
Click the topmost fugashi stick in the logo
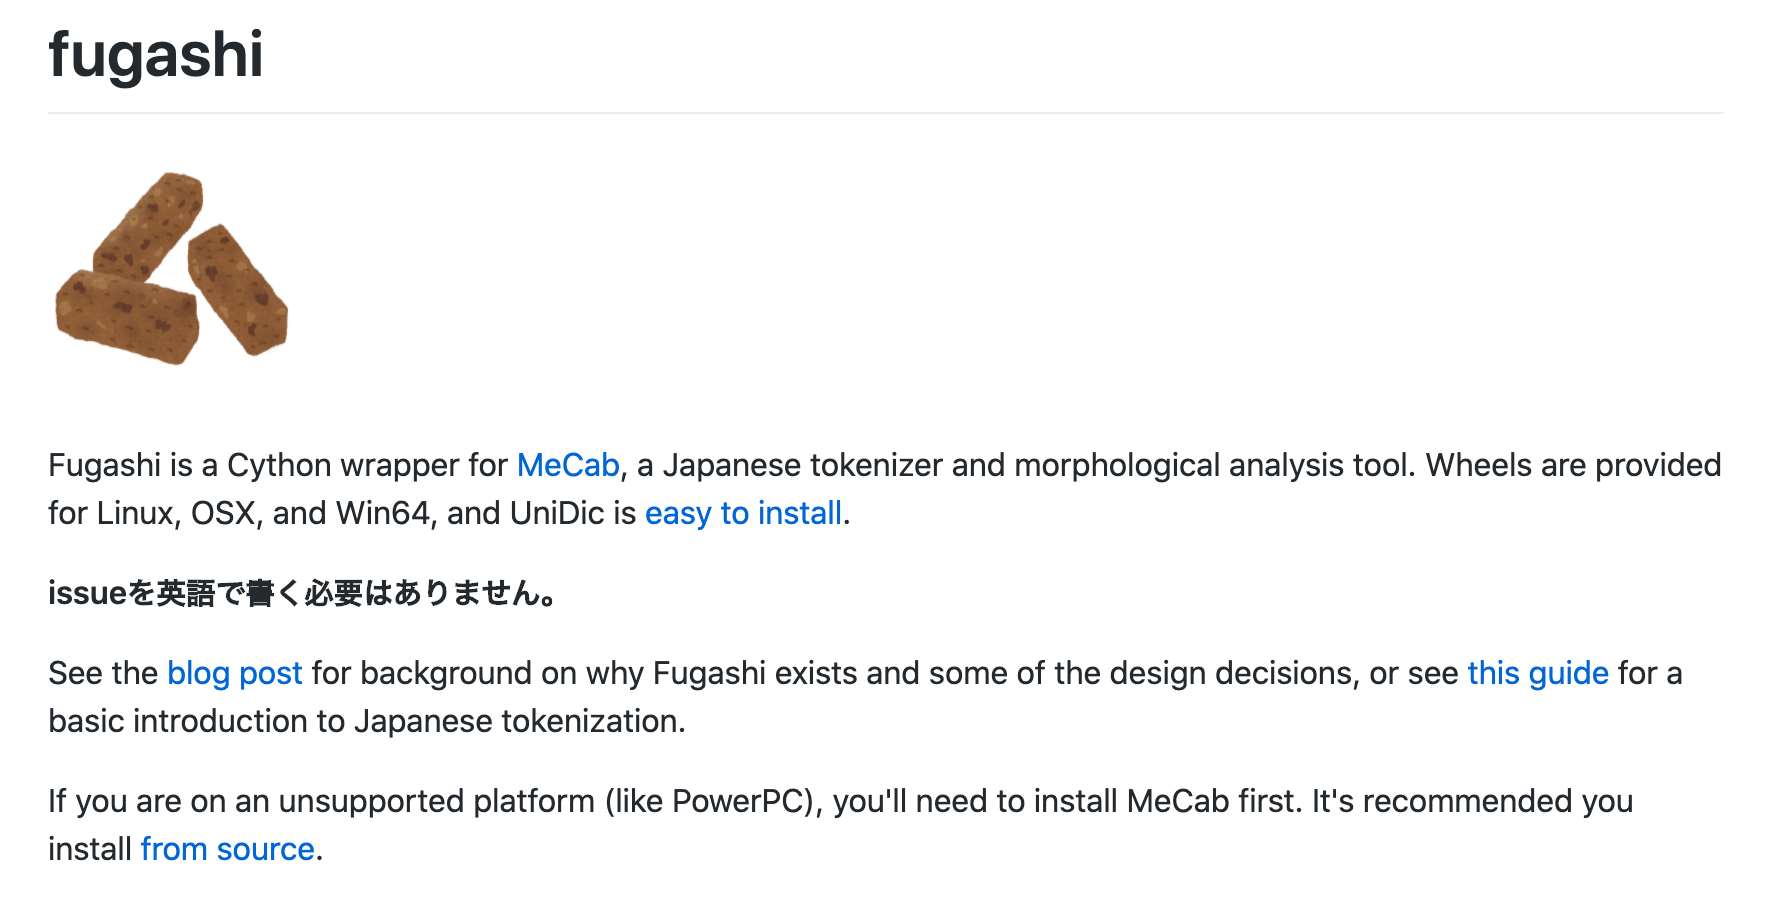point(150,225)
